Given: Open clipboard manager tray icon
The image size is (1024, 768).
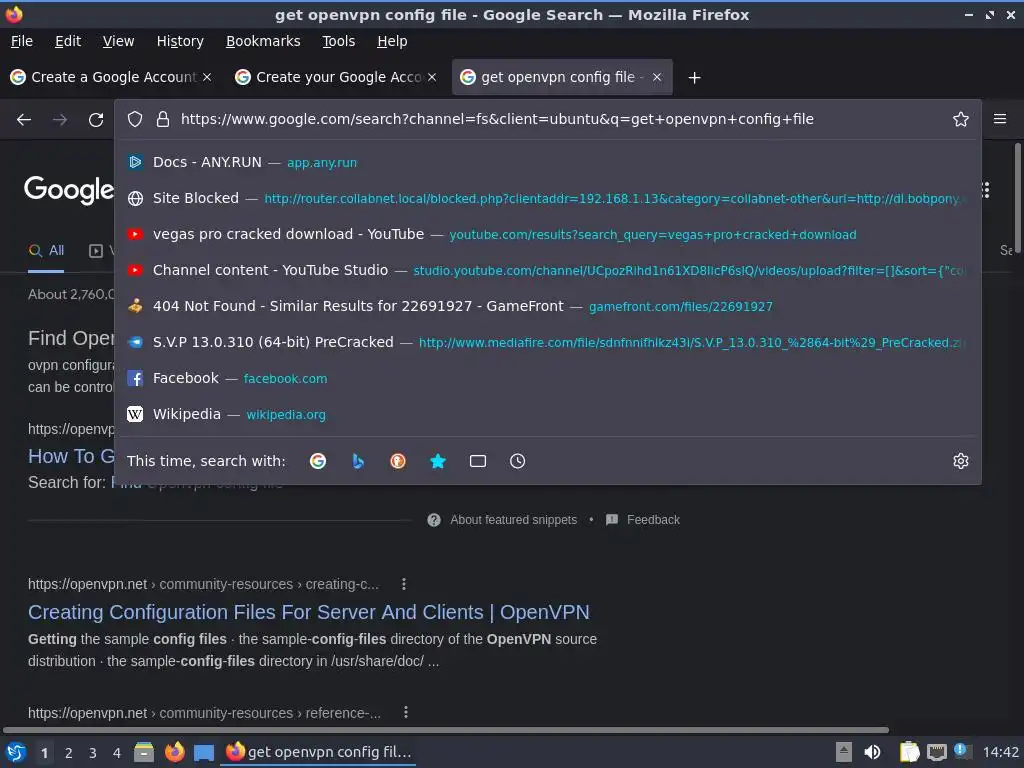Looking at the screenshot, I should click(909, 752).
